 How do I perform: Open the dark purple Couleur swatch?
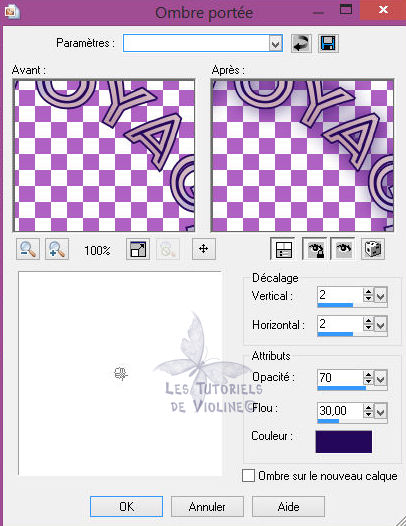[344, 442]
